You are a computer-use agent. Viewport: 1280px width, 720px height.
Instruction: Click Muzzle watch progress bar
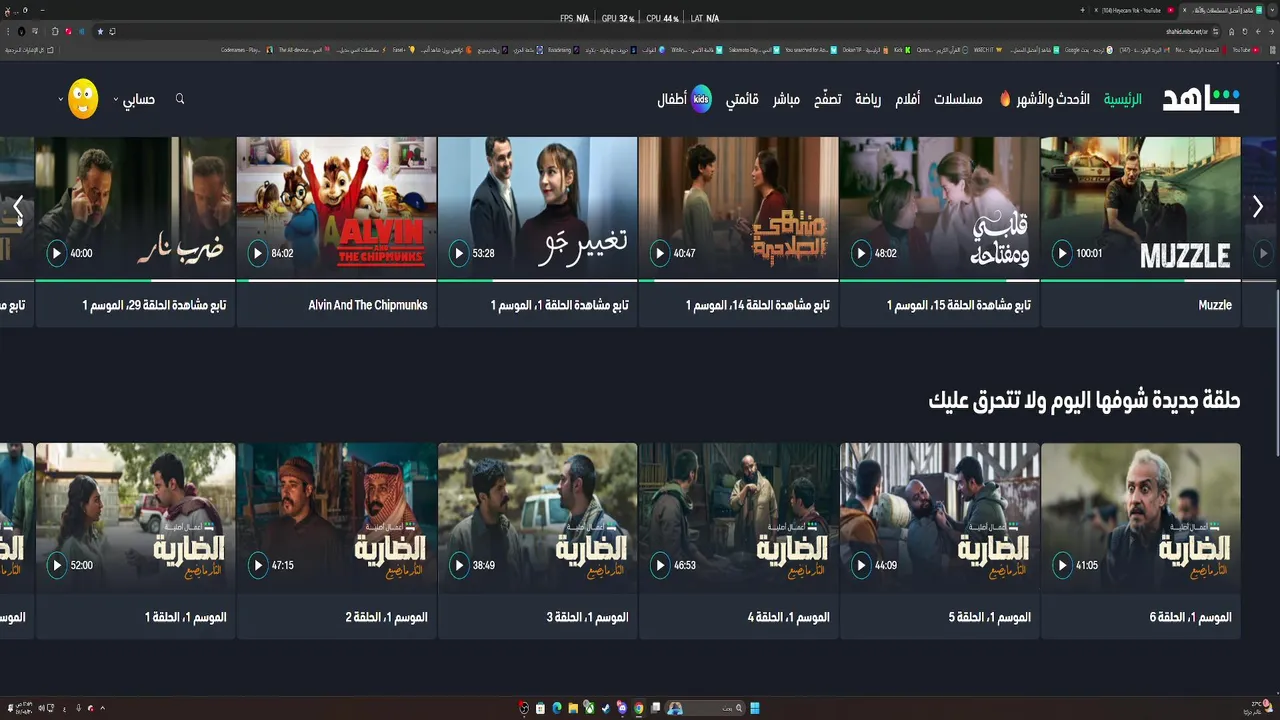[1141, 281]
